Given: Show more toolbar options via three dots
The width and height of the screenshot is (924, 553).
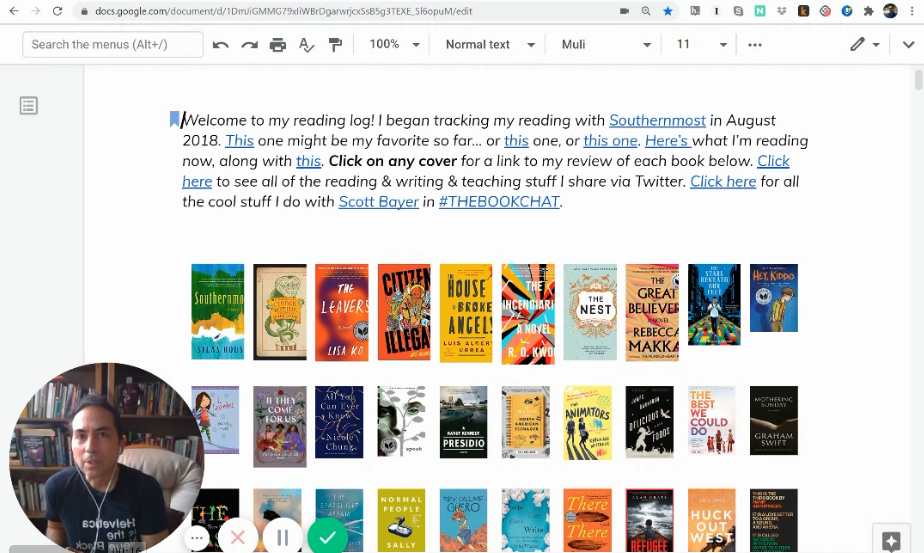Looking at the screenshot, I should tap(755, 45).
